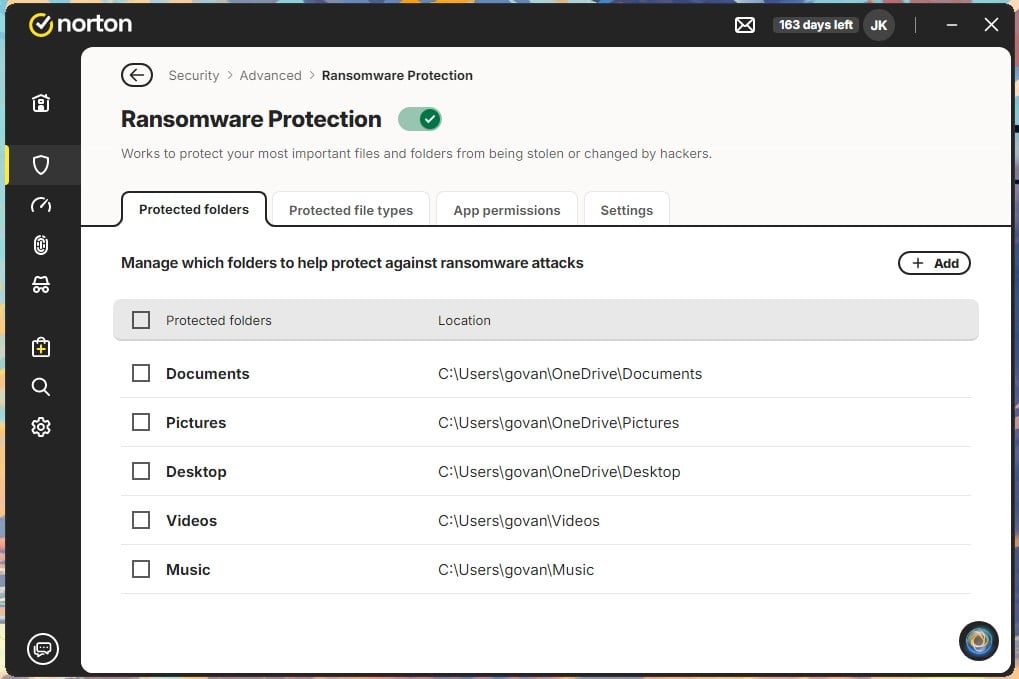1019x679 pixels.
Task: Click the back arrow button
Action: pos(136,75)
